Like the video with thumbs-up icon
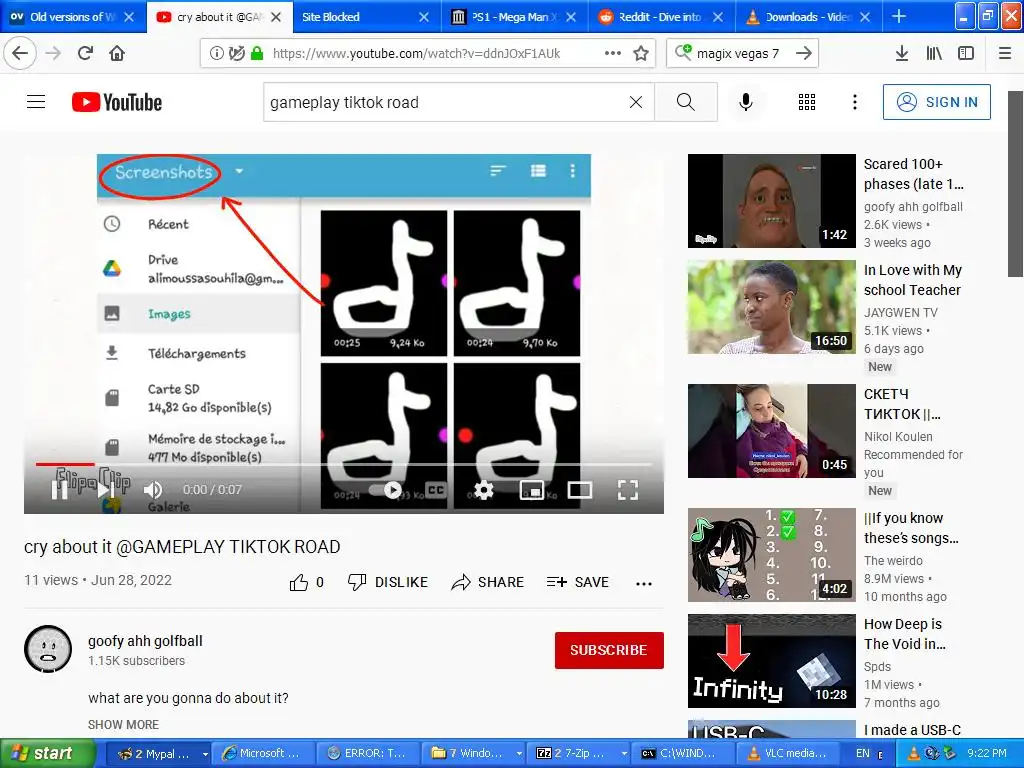Viewport: 1024px width, 768px height. click(x=298, y=583)
